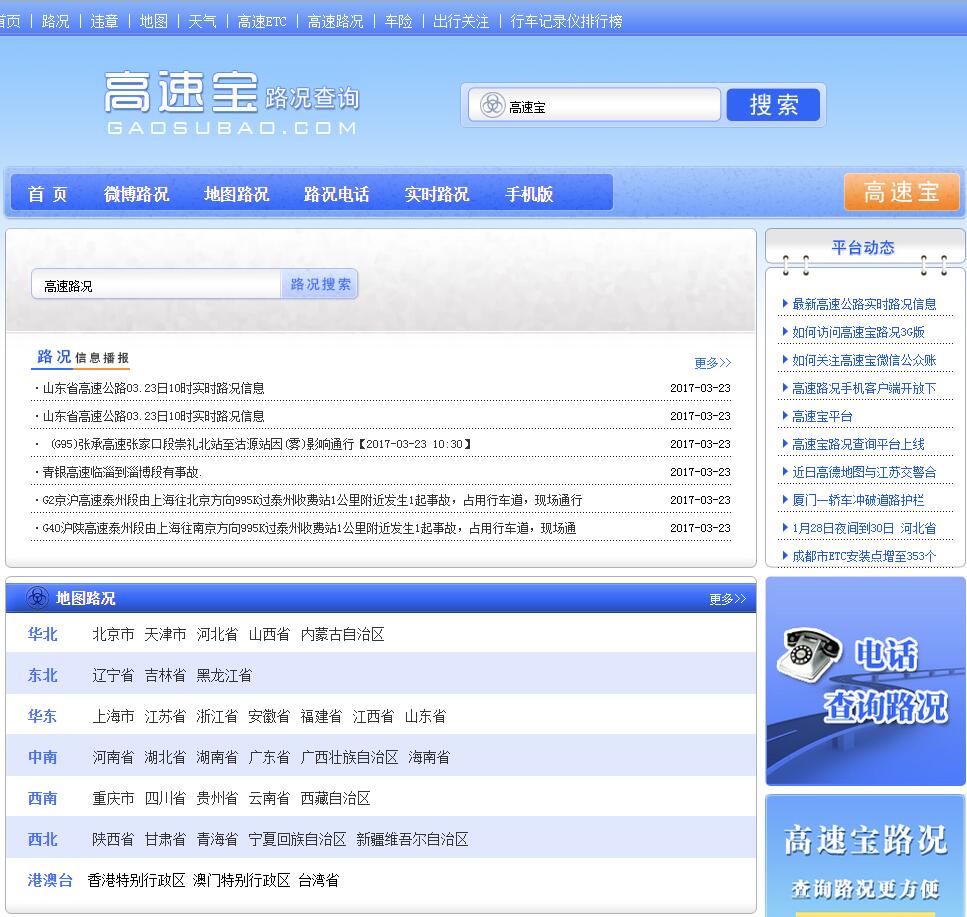Open the 微博路况 navigation tab

coord(137,194)
